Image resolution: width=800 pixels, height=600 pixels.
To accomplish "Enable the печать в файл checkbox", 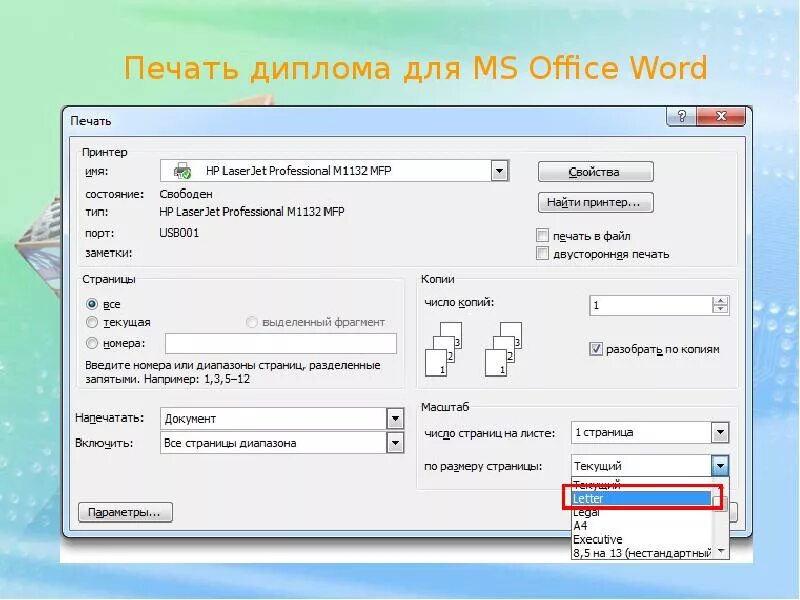I will point(542,236).
